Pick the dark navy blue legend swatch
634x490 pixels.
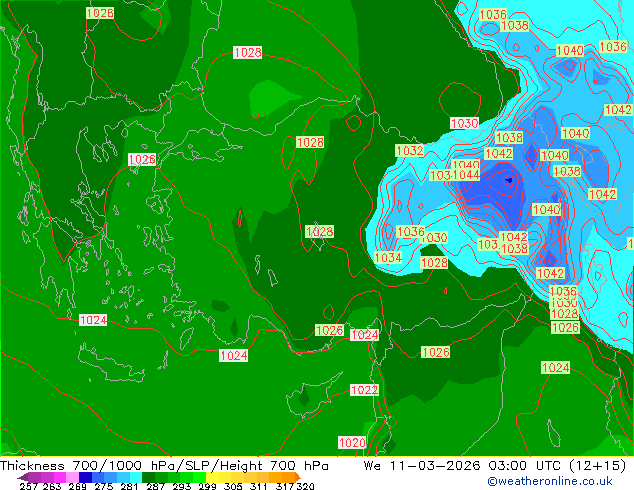point(85,477)
